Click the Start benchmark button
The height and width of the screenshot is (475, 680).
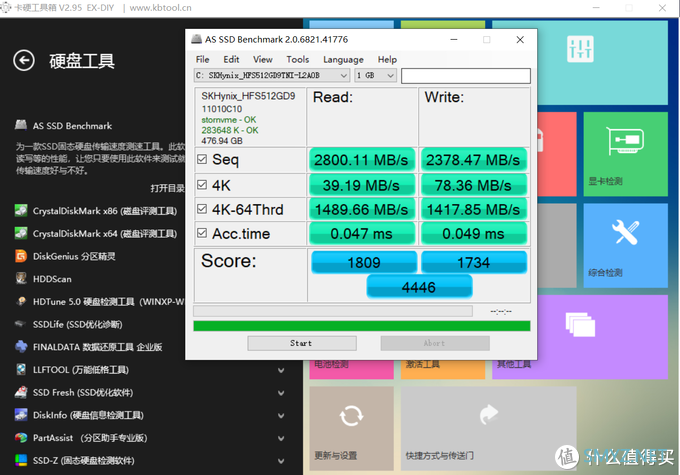click(x=302, y=343)
